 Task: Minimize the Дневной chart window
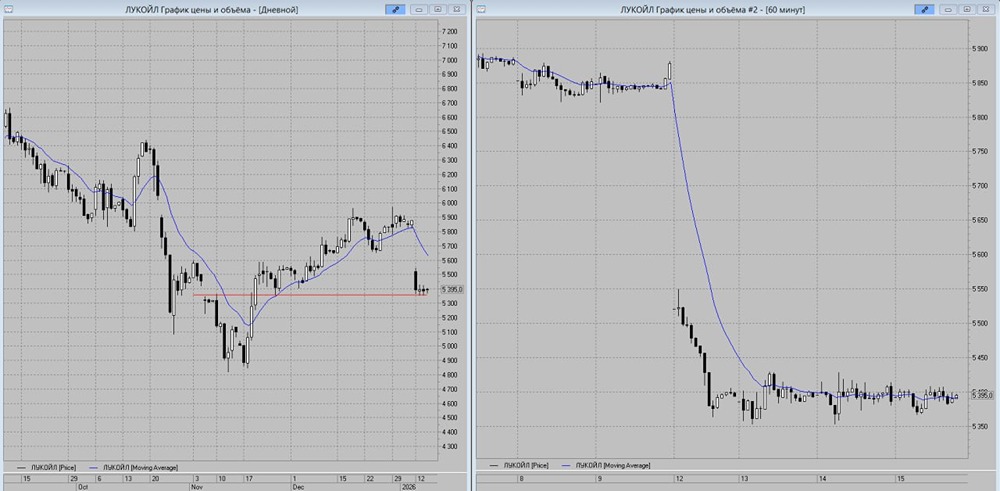coord(420,10)
